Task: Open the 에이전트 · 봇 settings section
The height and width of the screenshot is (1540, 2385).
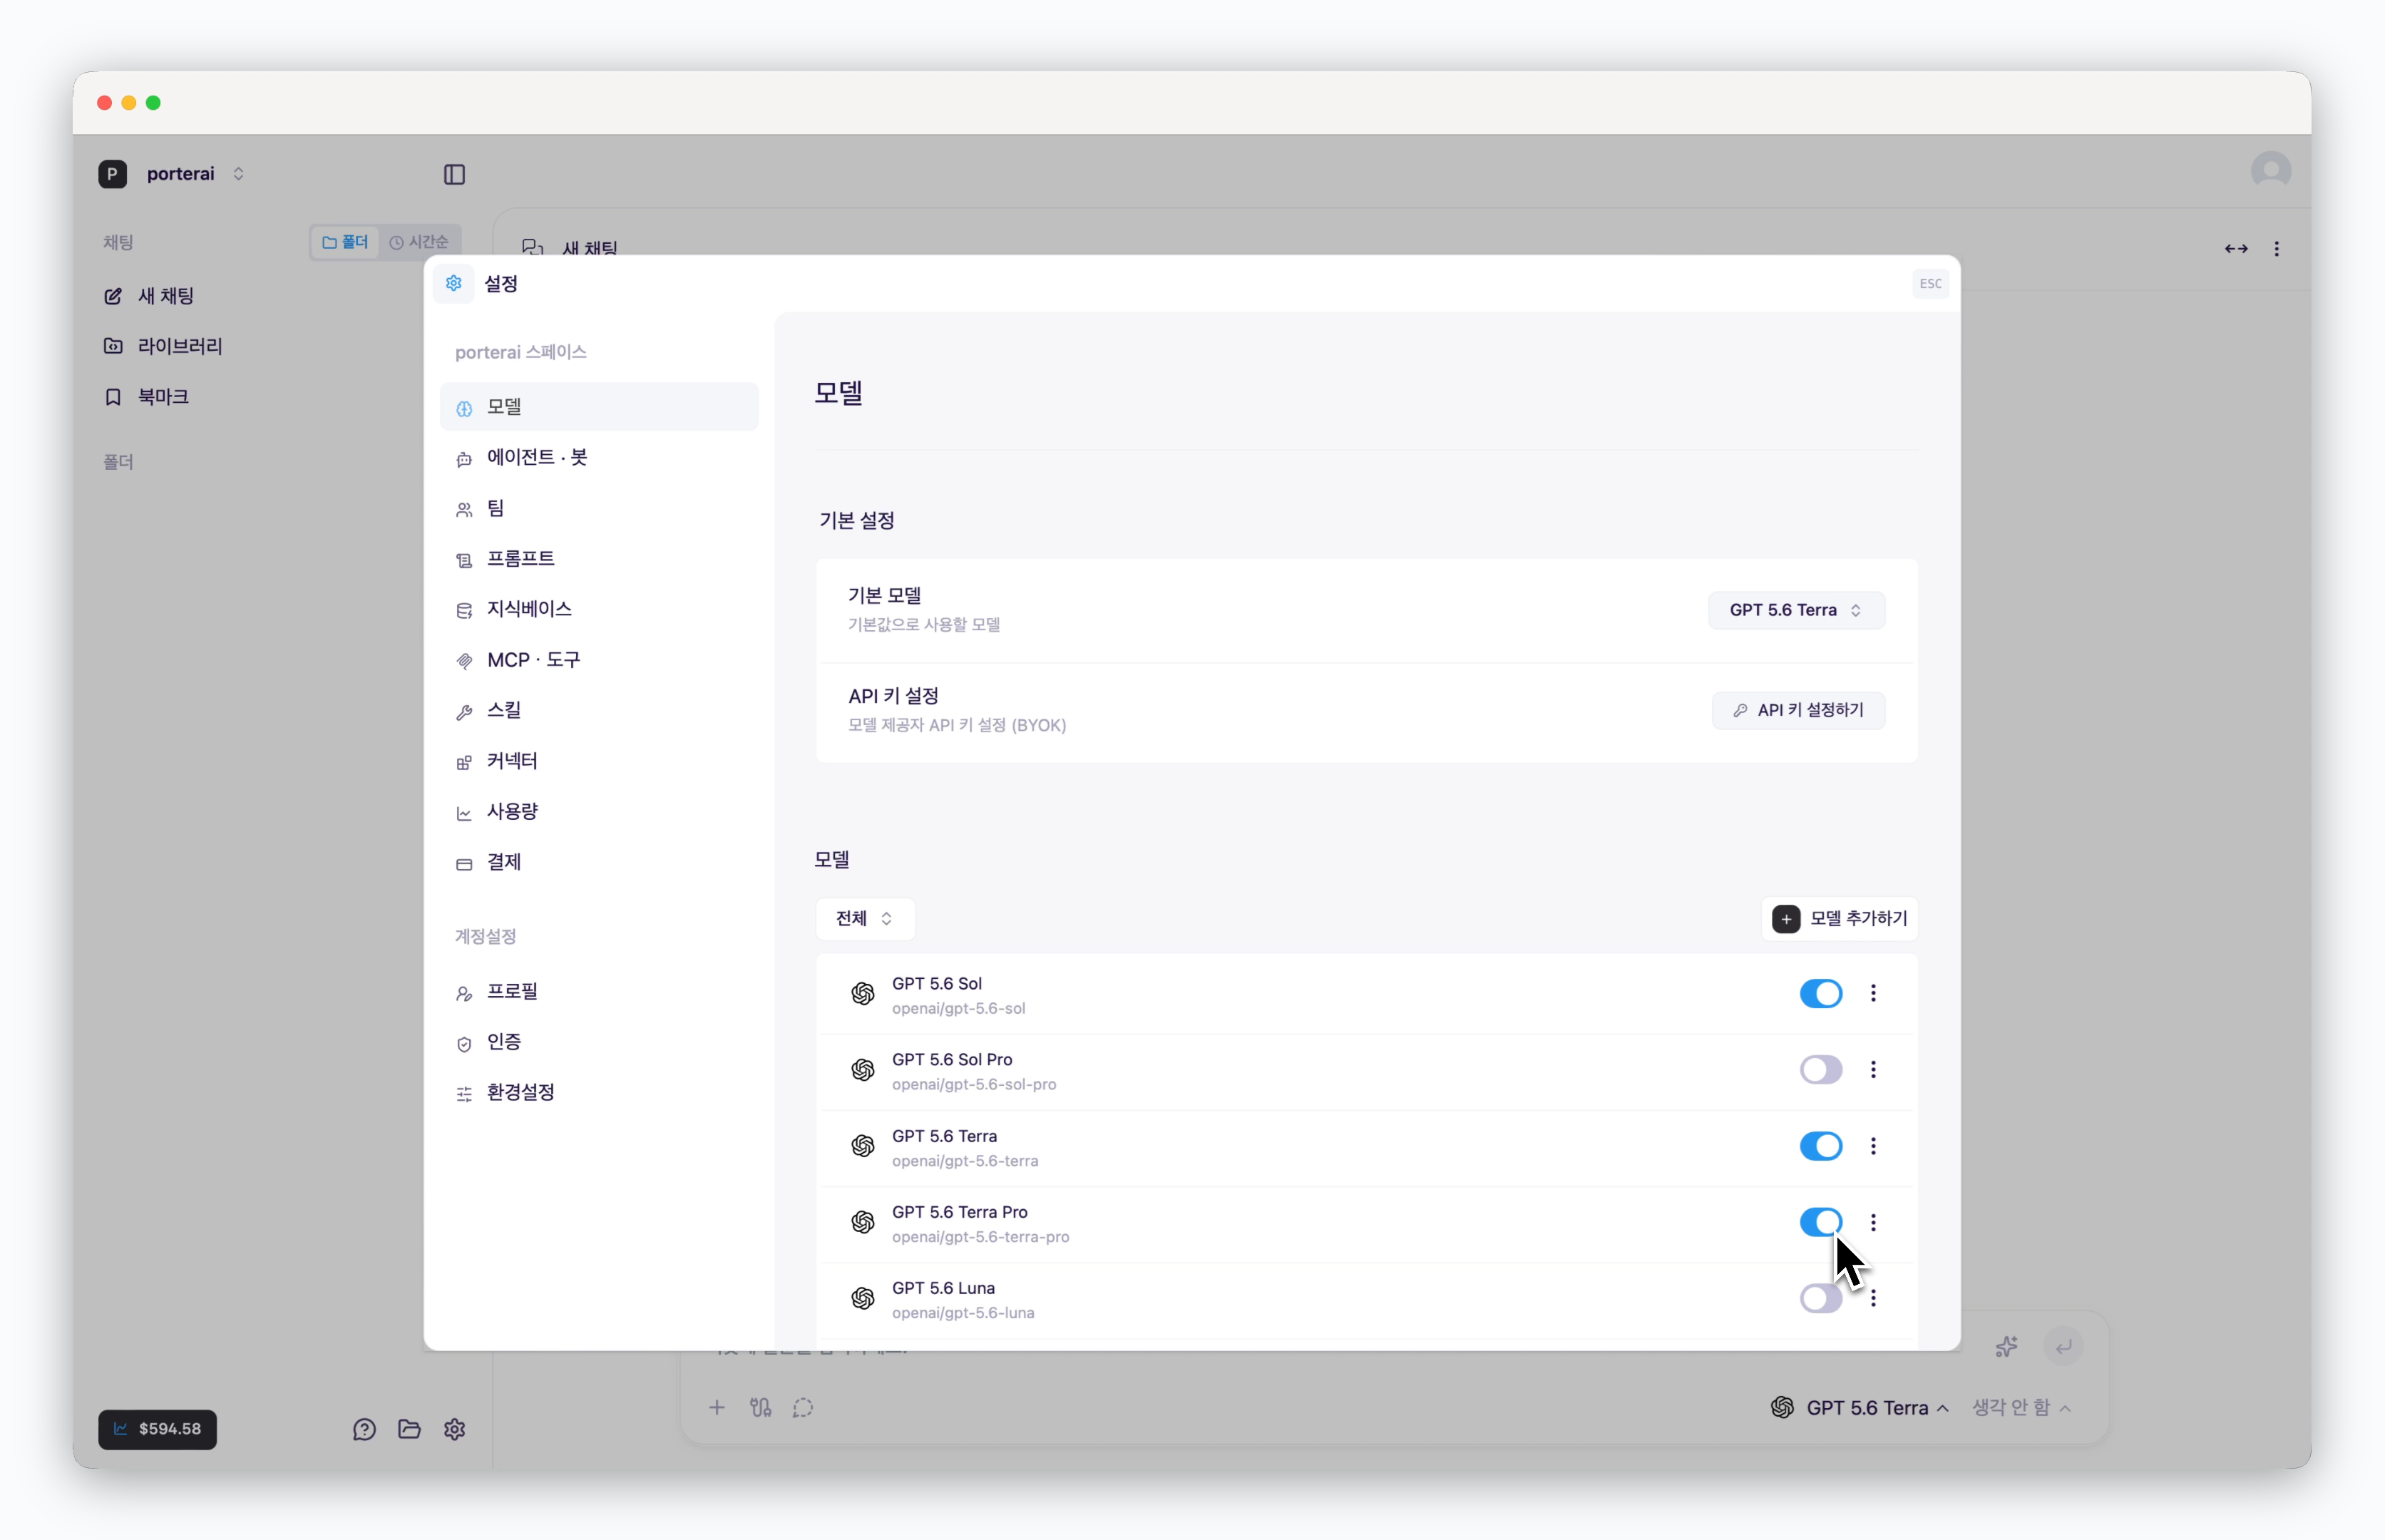Action: point(599,458)
